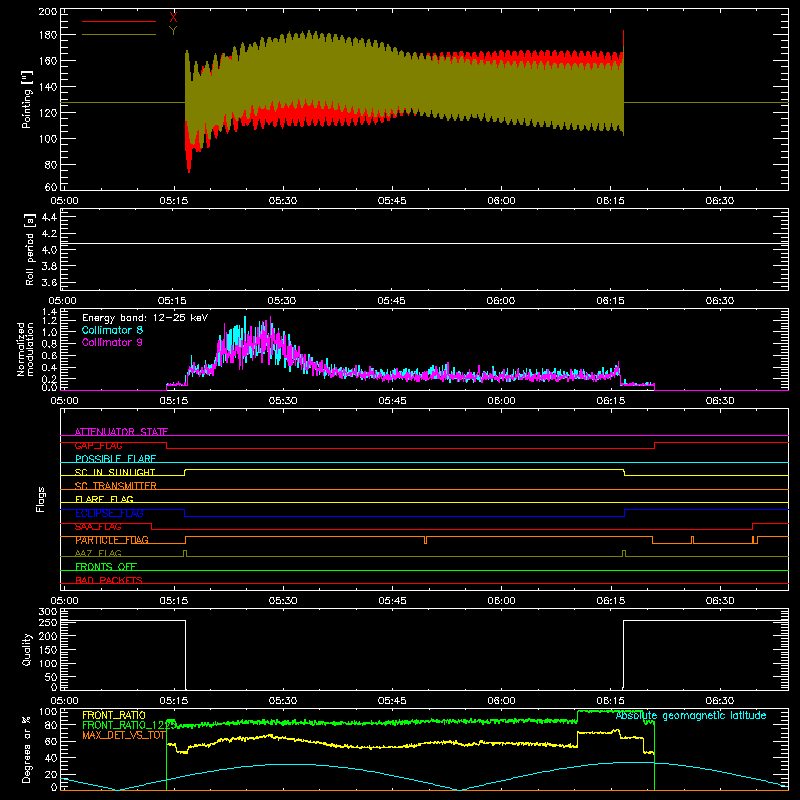Select the FLARE_FLAG label

click(104, 499)
